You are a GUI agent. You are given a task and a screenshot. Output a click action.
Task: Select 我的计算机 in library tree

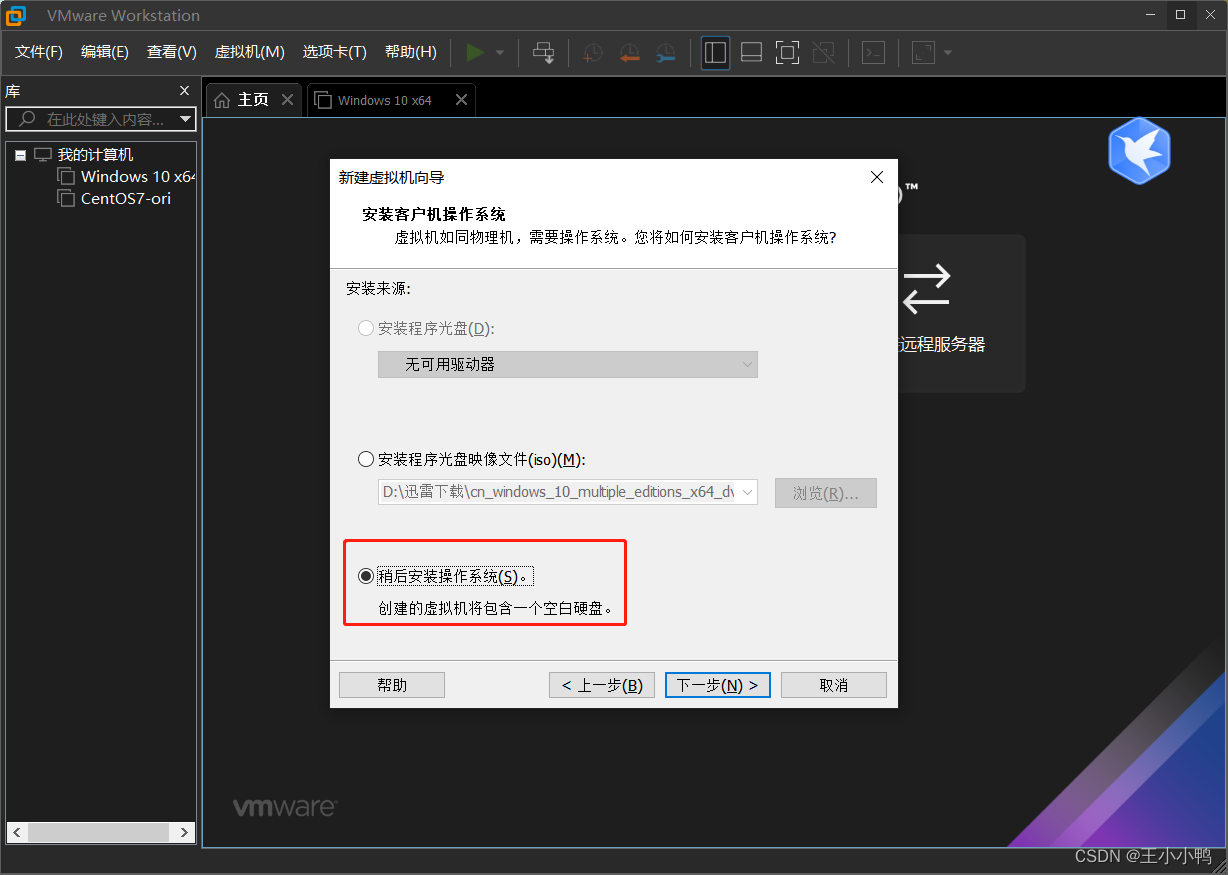coord(95,155)
